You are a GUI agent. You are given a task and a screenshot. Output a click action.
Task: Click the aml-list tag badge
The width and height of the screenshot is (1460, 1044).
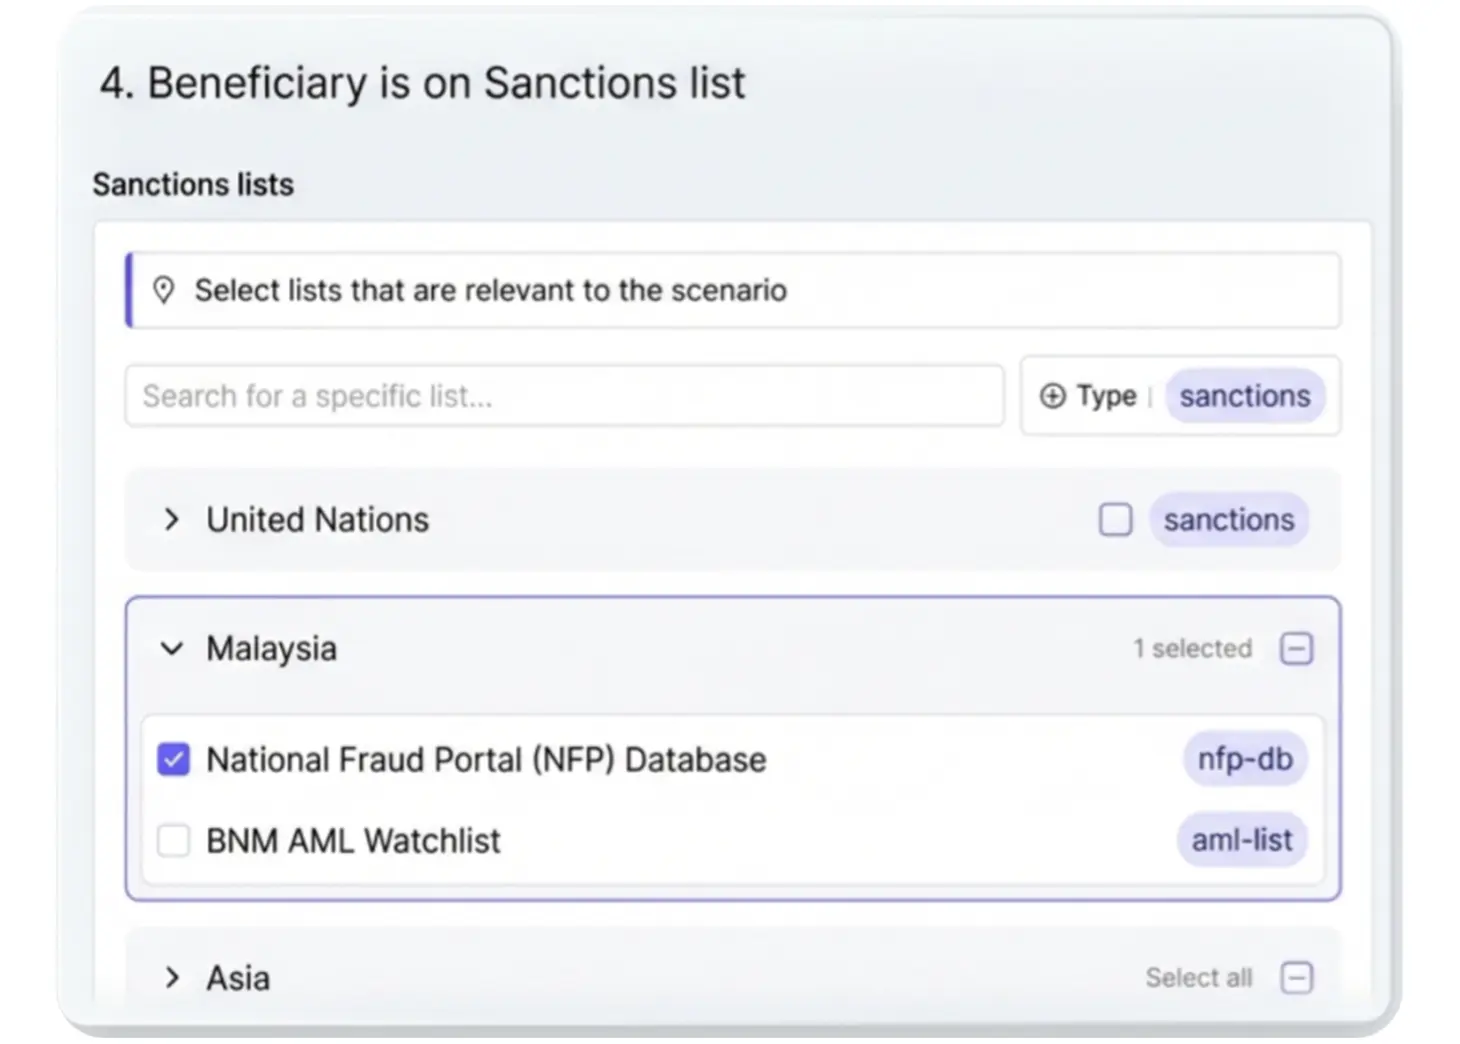pyautogui.click(x=1242, y=840)
